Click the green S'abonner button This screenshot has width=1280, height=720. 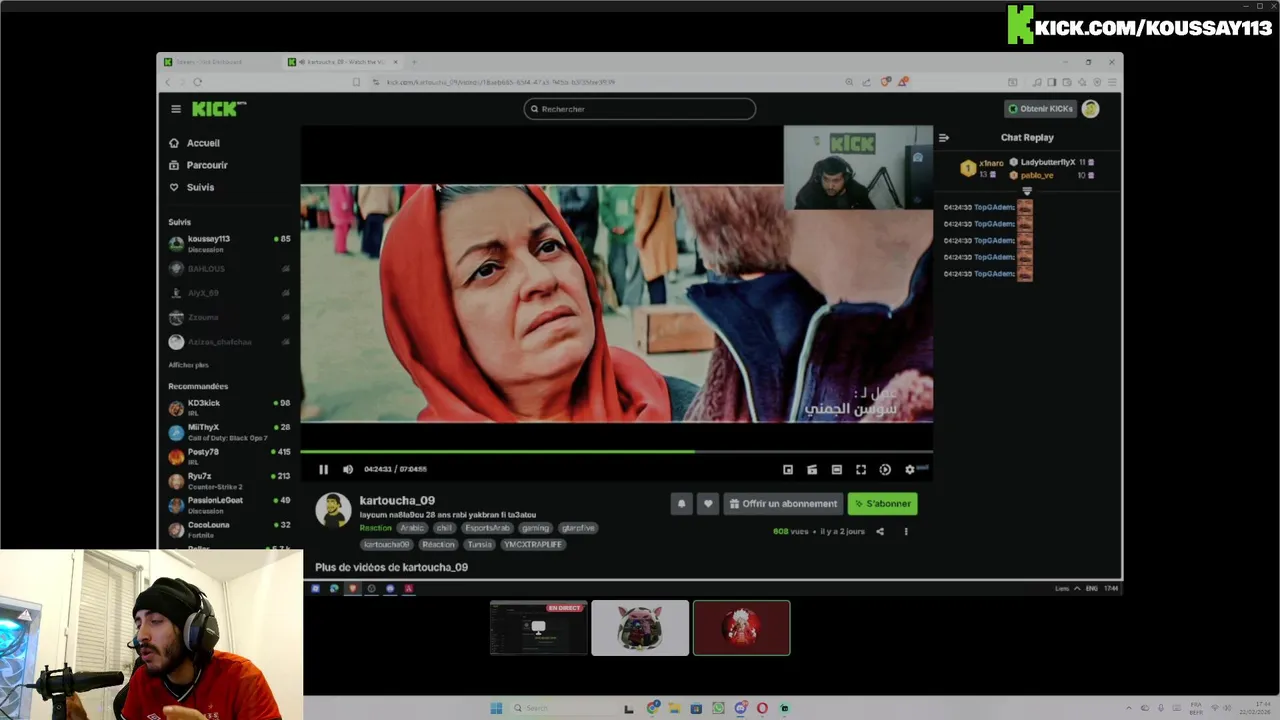pos(882,504)
